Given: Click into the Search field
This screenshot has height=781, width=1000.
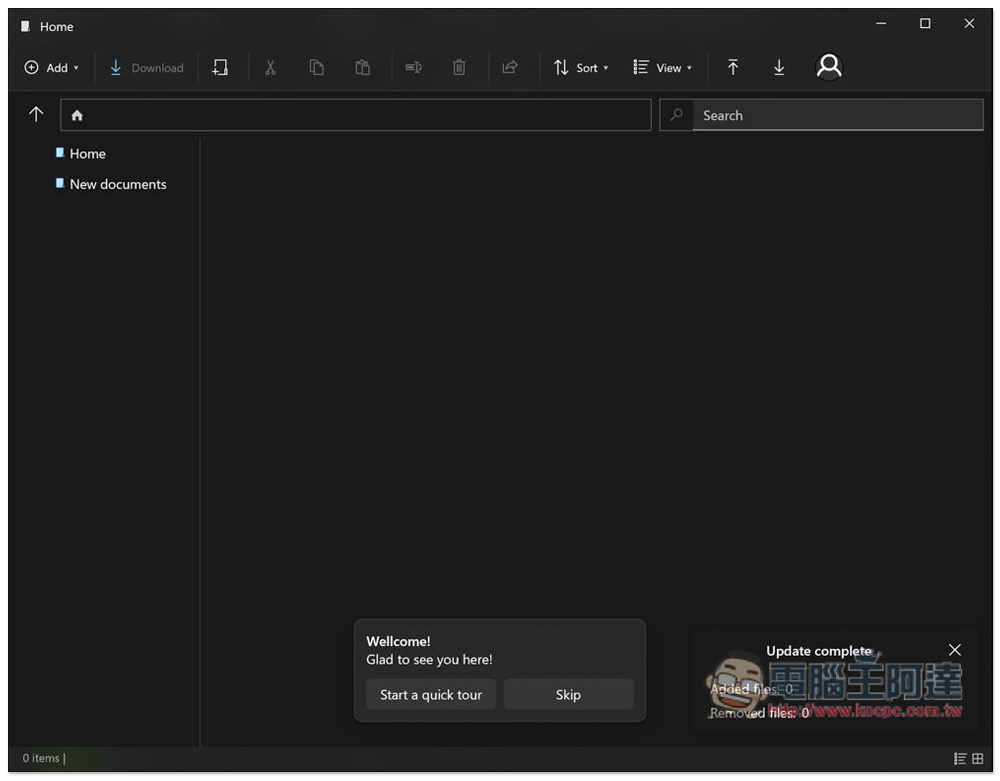Looking at the screenshot, I should tap(836, 116).
